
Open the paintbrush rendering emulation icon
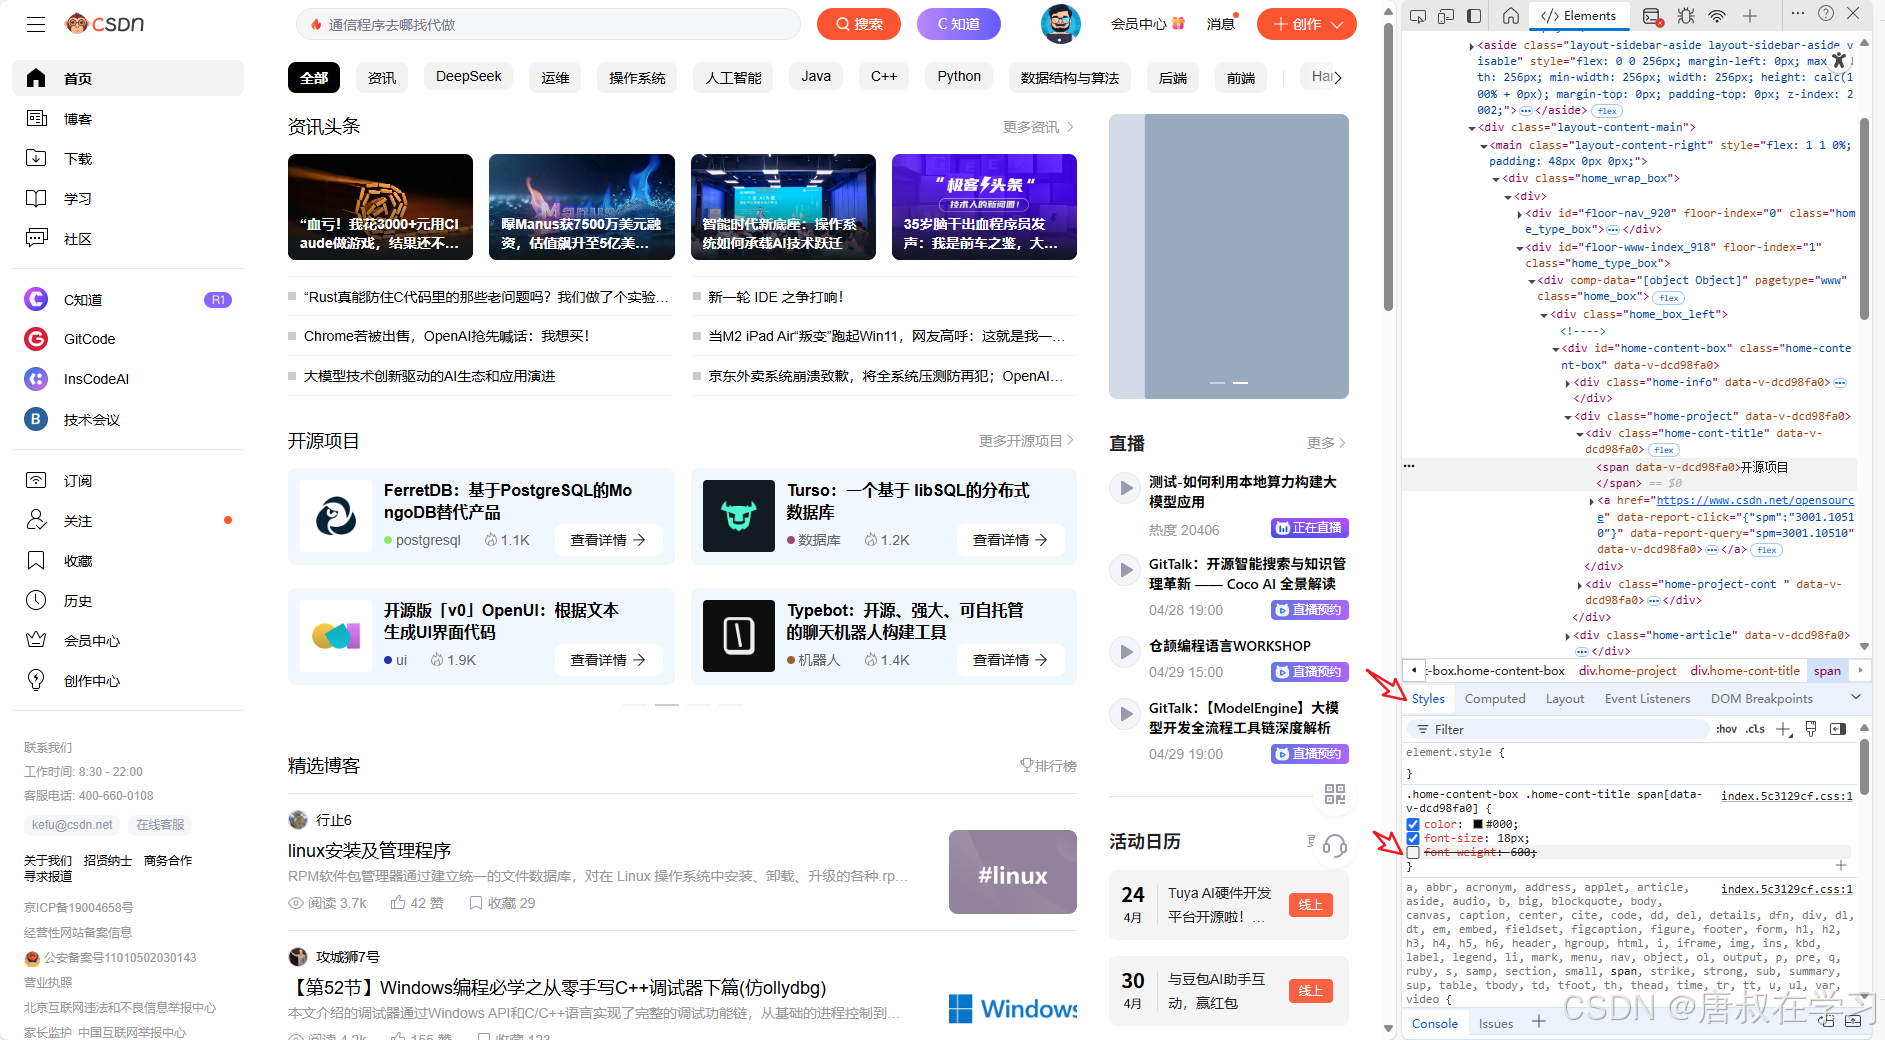pos(1811,729)
